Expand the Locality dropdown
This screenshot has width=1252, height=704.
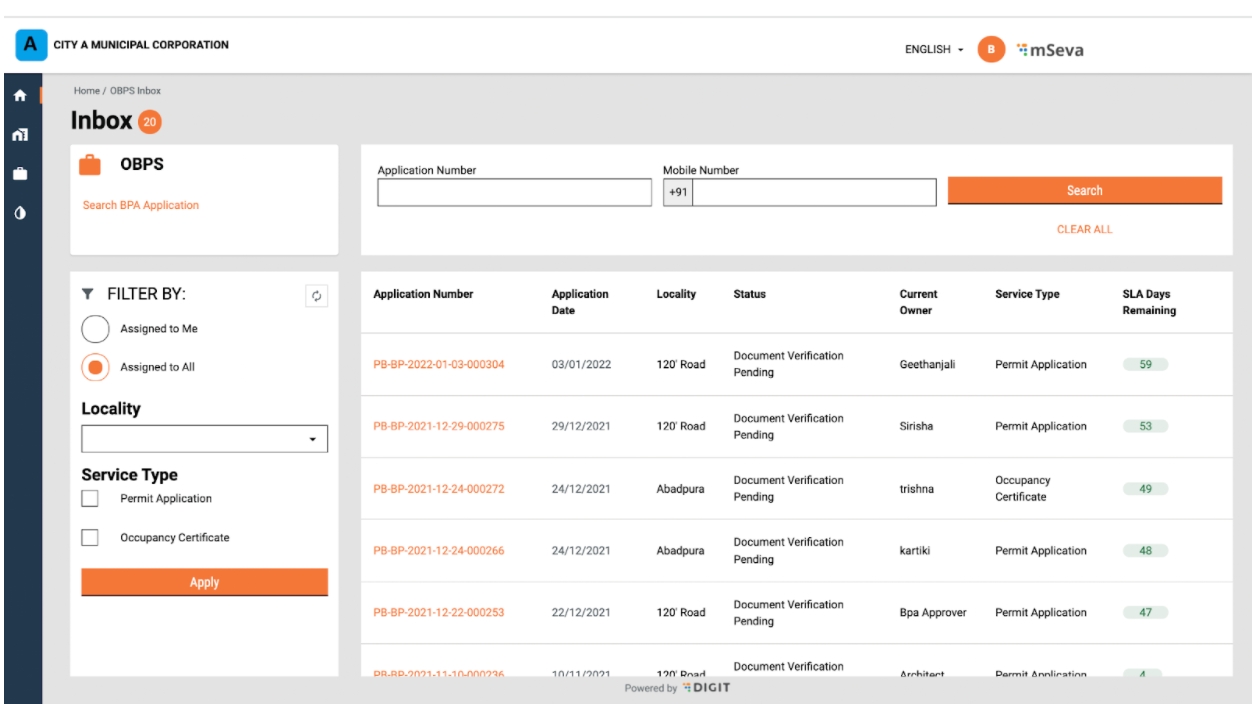(x=204, y=439)
